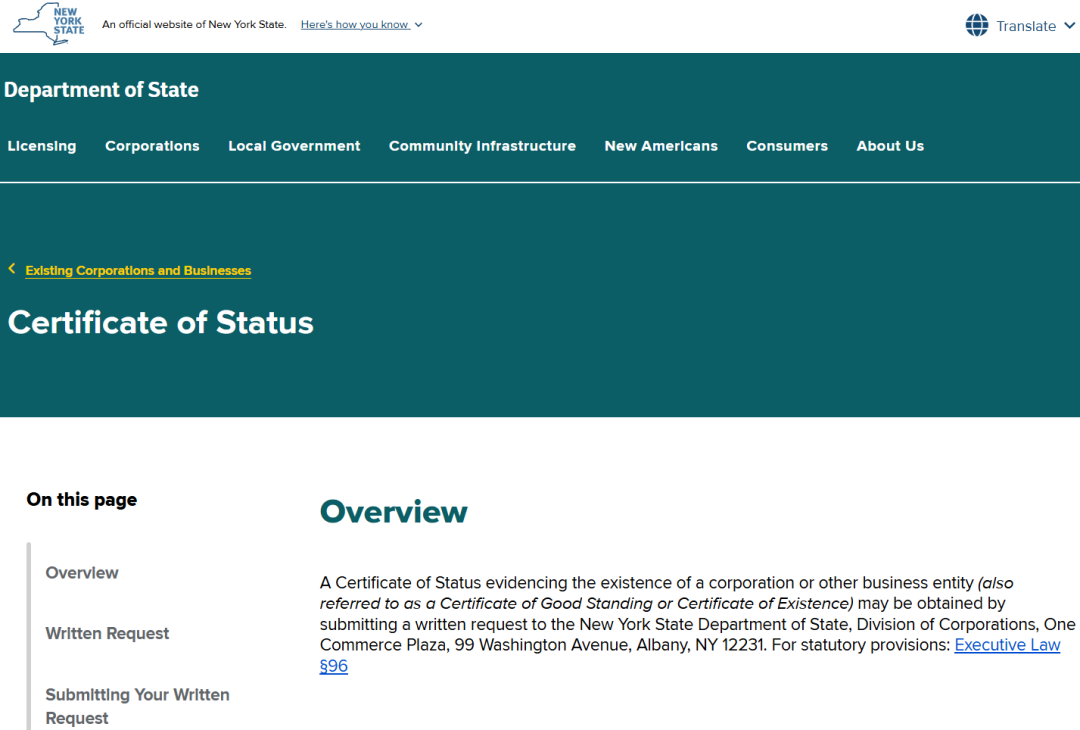Image resolution: width=1080 pixels, height=730 pixels.
Task: Click the back chevron beside Existing Corporations
Action: (12, 269)
